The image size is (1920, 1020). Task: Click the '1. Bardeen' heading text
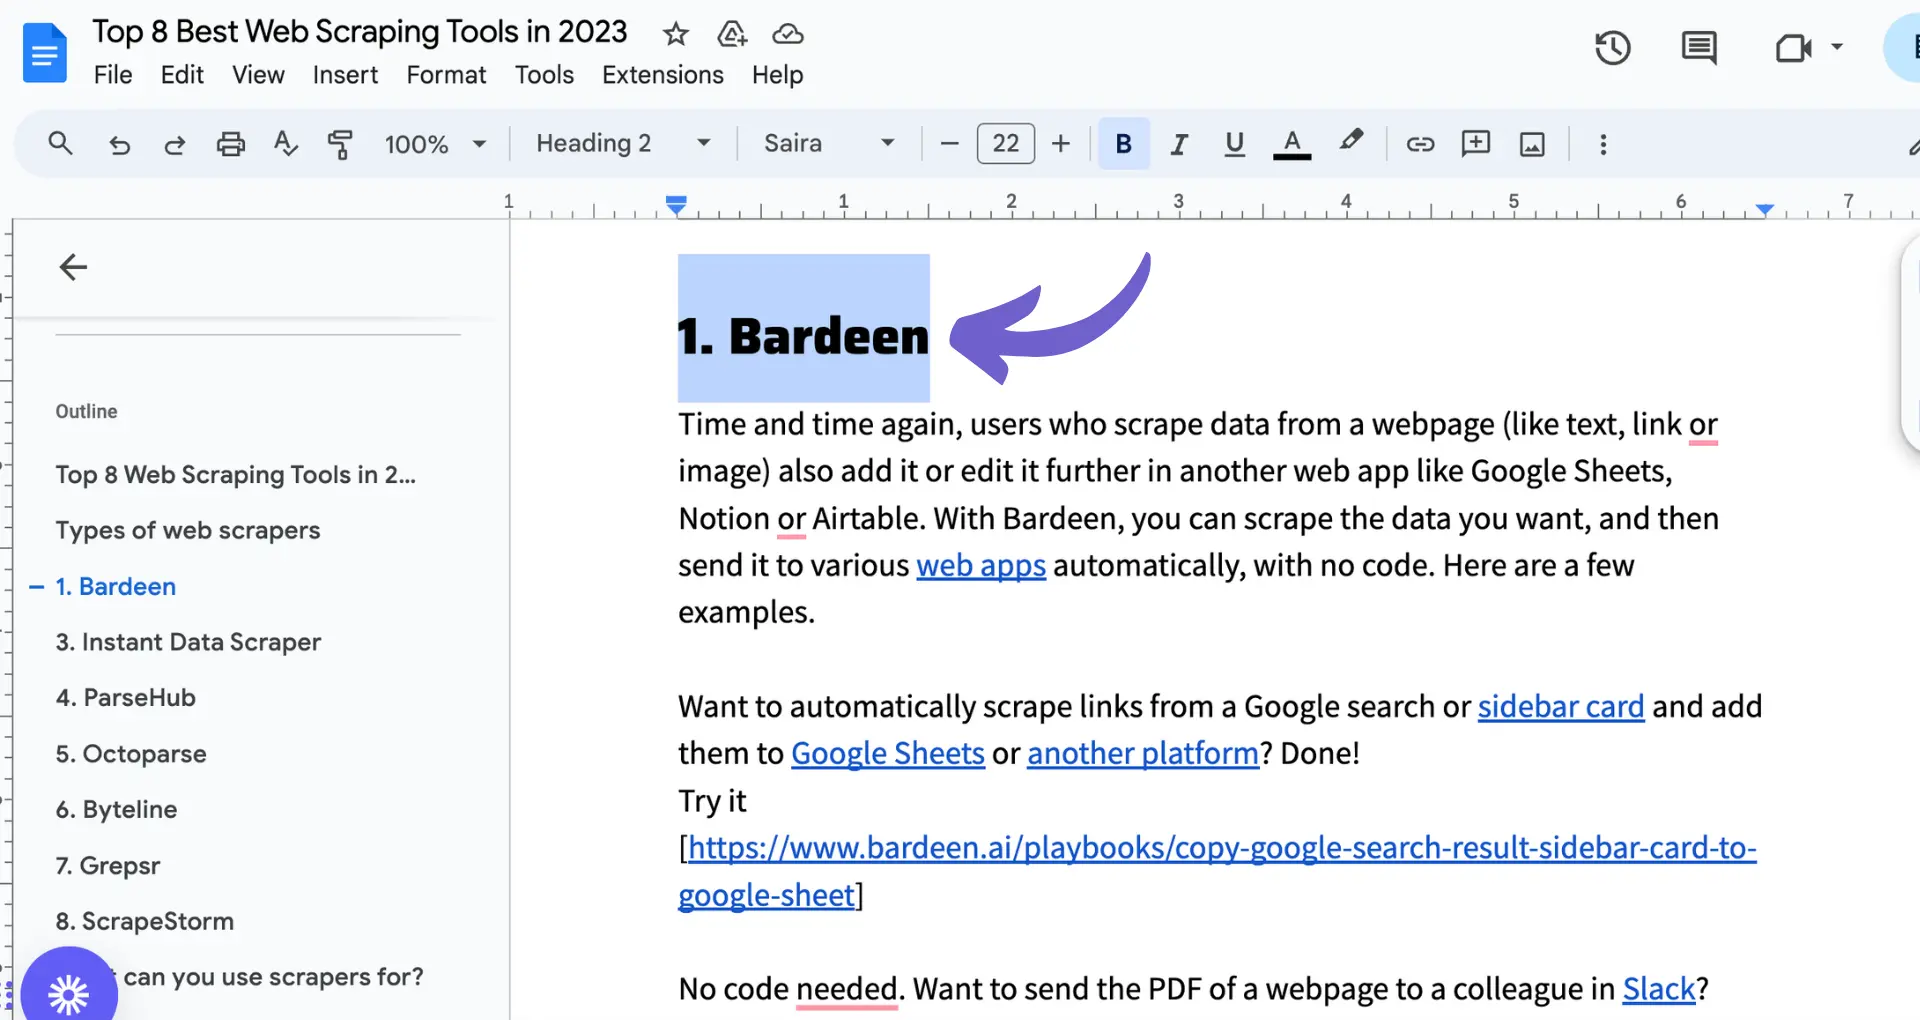click(x=803, y=336)
